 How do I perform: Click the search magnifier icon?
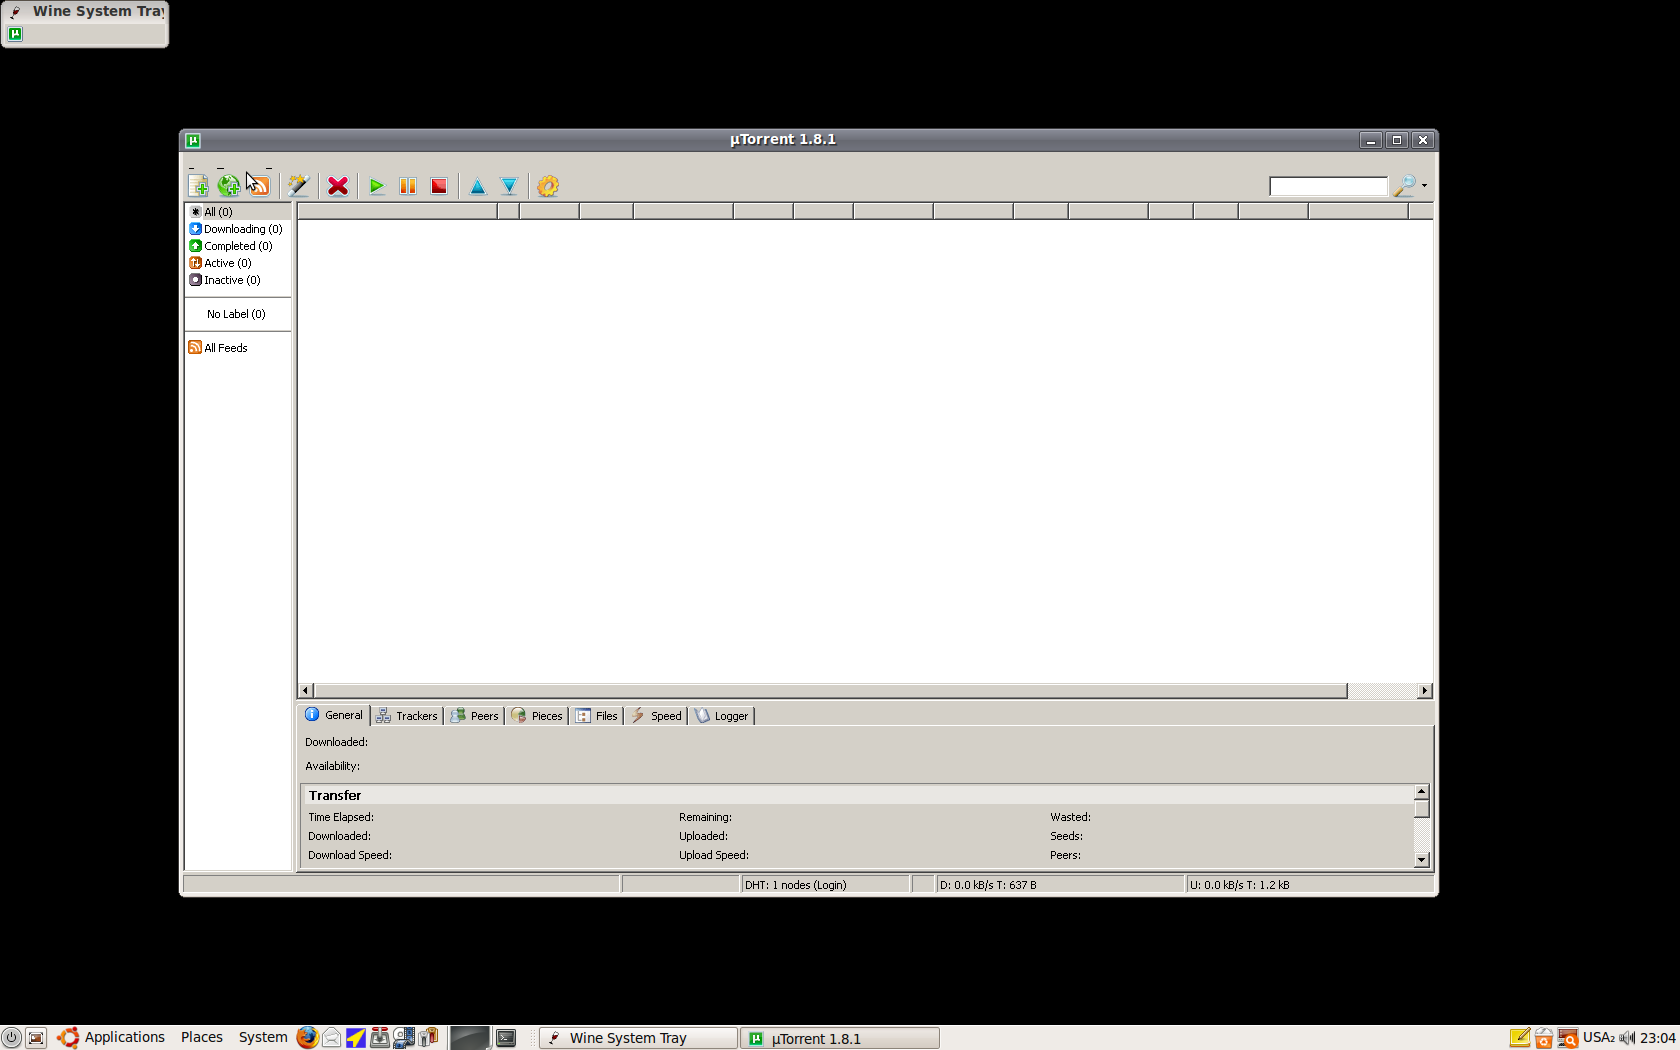coord(1405,186)
